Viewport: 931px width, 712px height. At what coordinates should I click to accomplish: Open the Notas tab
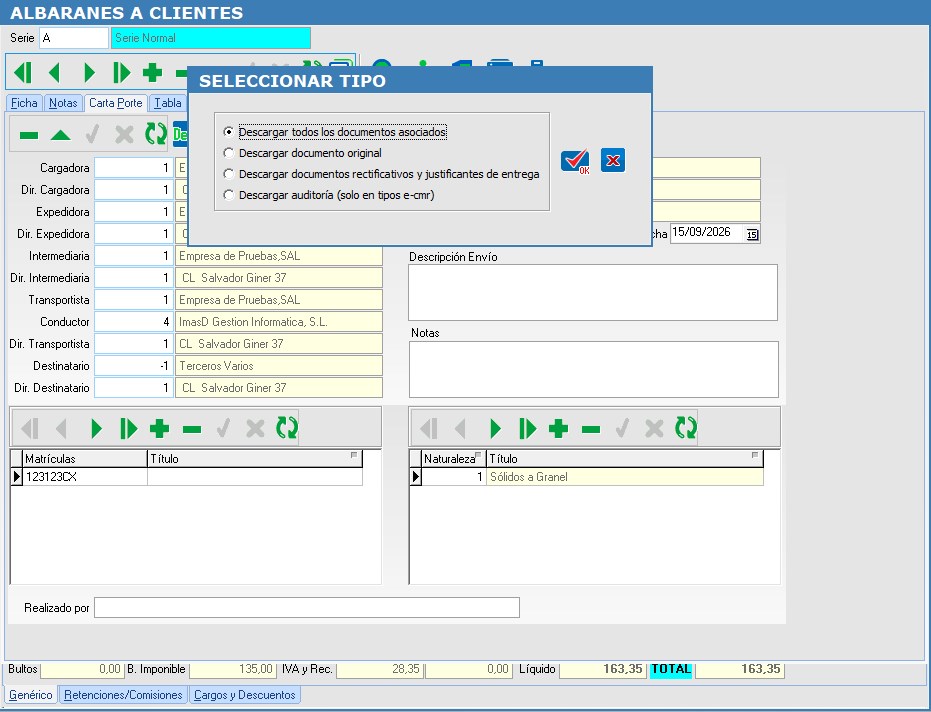[63, 103]
